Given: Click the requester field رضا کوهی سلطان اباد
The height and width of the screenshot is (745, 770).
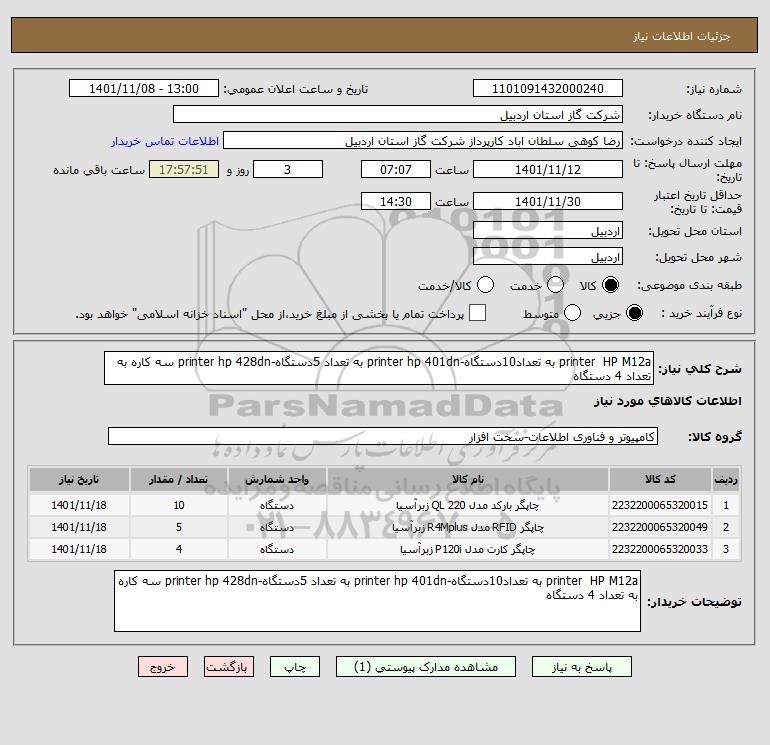Looking at the screenshot, I should tap(423, 140).
